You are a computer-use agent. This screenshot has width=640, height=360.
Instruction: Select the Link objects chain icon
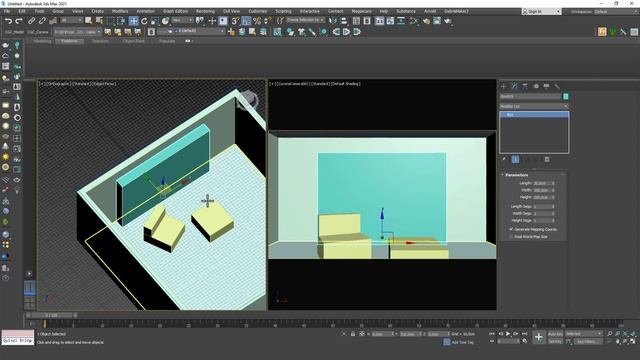tap(31, 20)
